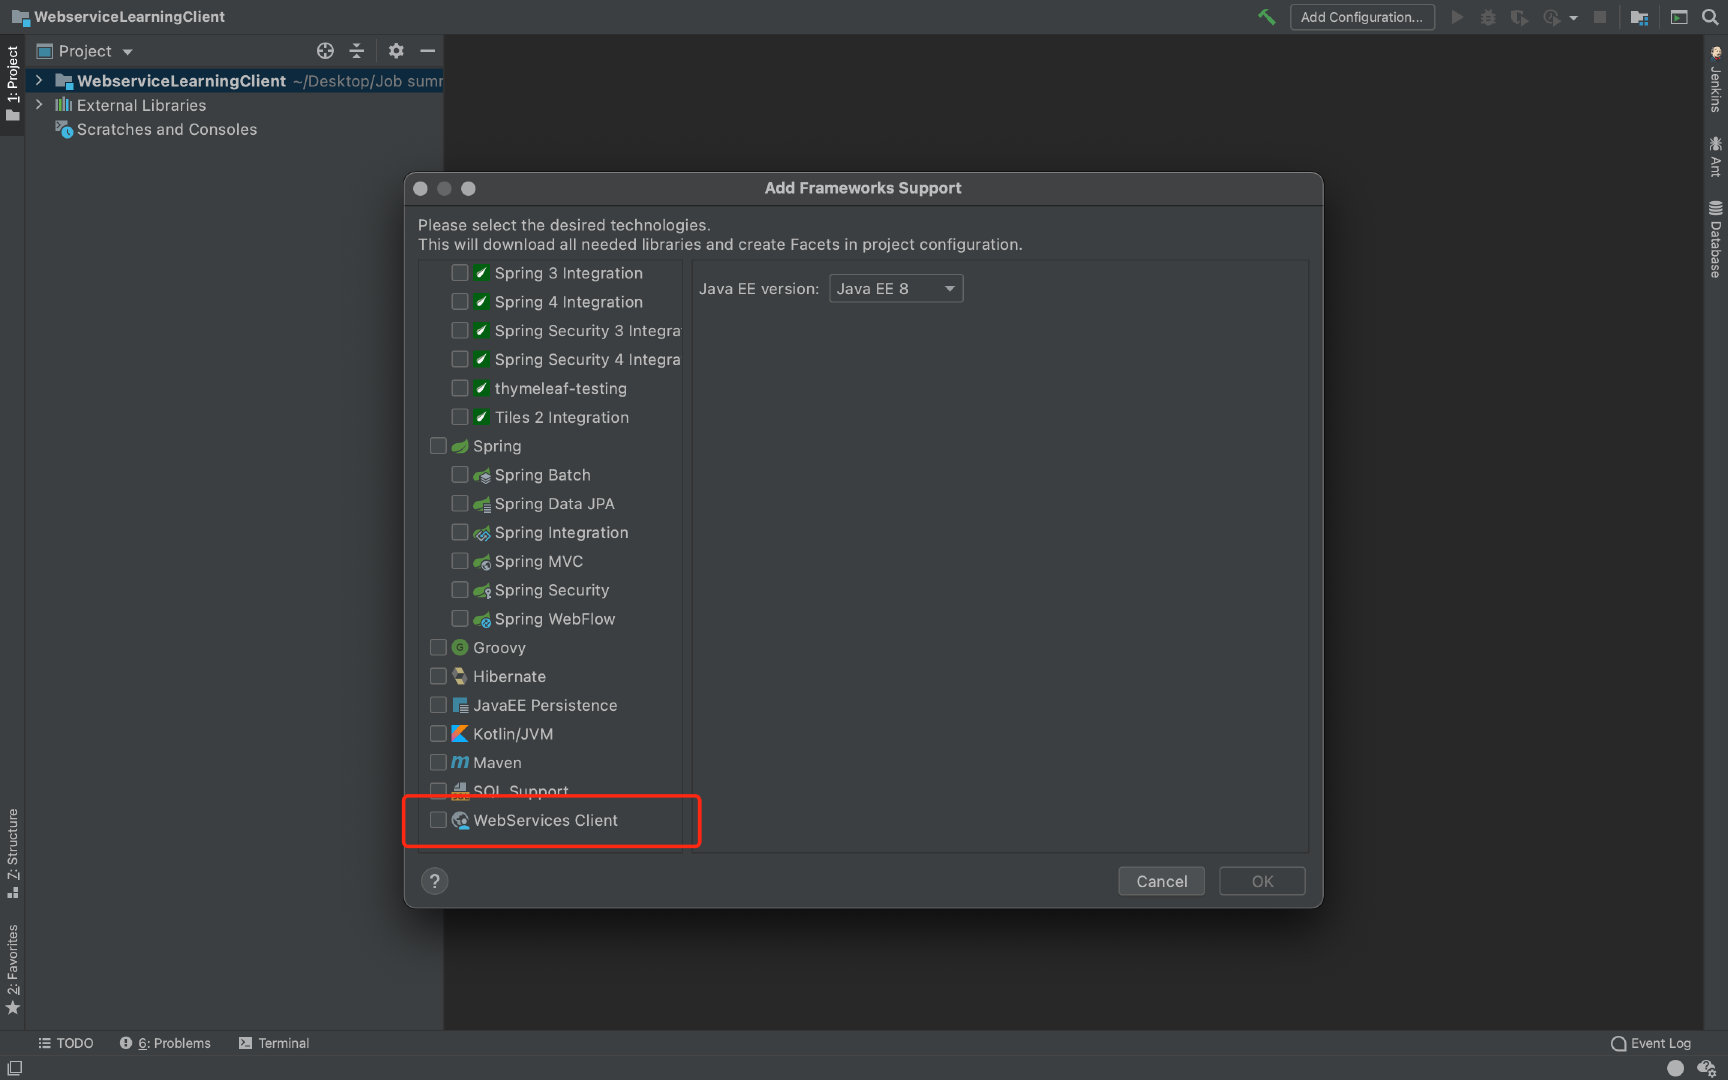The height and width of the screenshot is (1080, 1728).
Task: Check the JavaEE Persistence checkbox
Action: tap(438, 706)
